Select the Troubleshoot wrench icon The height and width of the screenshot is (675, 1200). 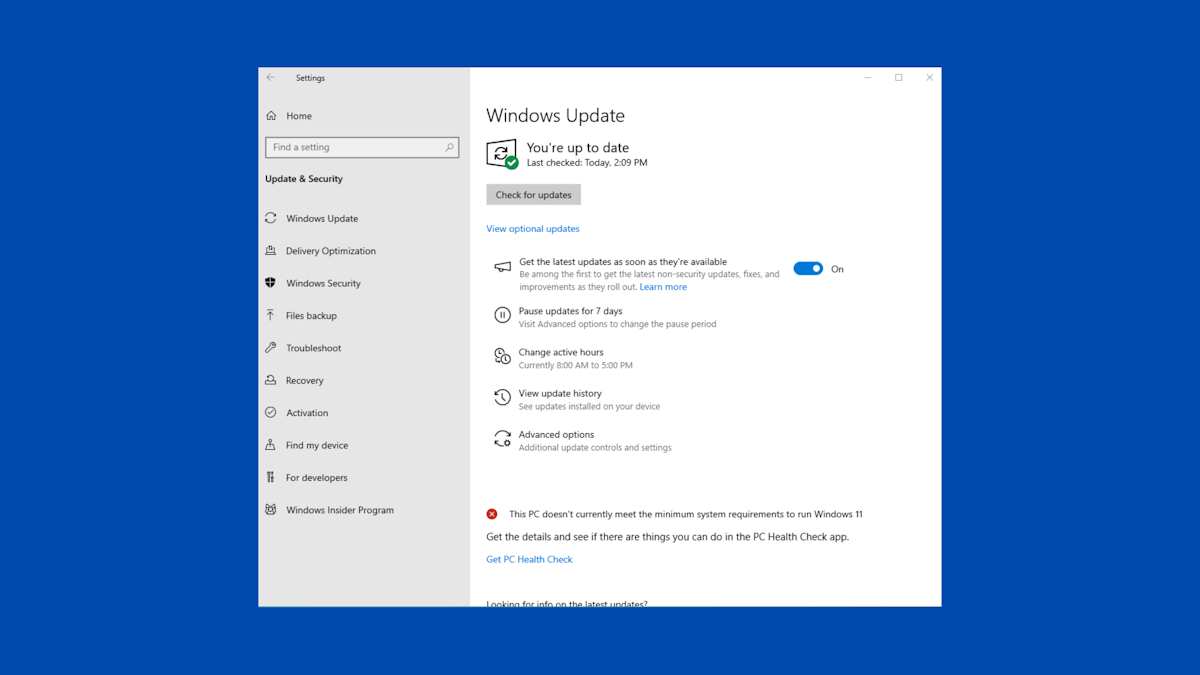click(x=271, y=347)
